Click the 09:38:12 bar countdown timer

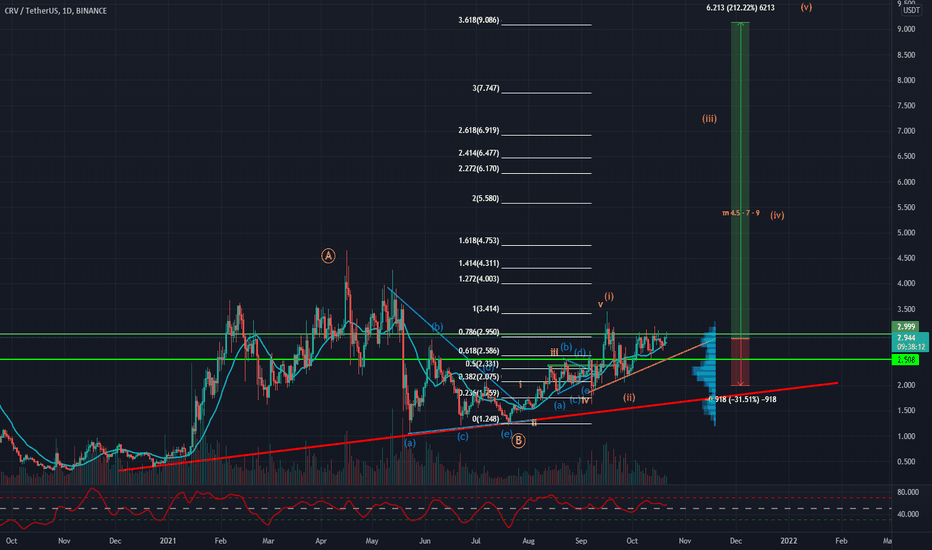click(x=910, y=347)
